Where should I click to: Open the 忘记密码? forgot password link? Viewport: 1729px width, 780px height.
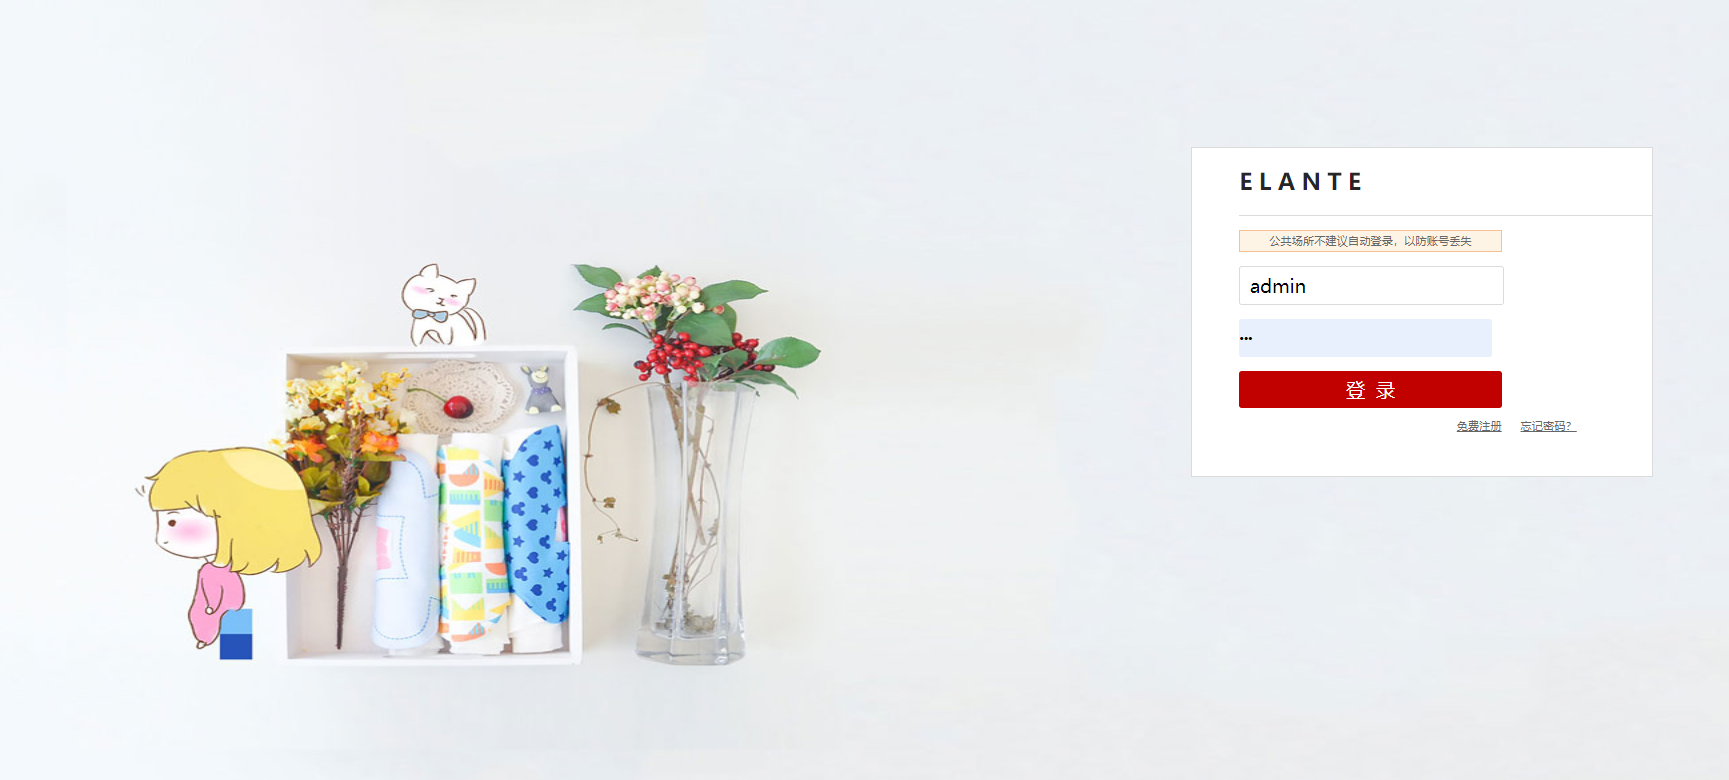pos(1548,426)
